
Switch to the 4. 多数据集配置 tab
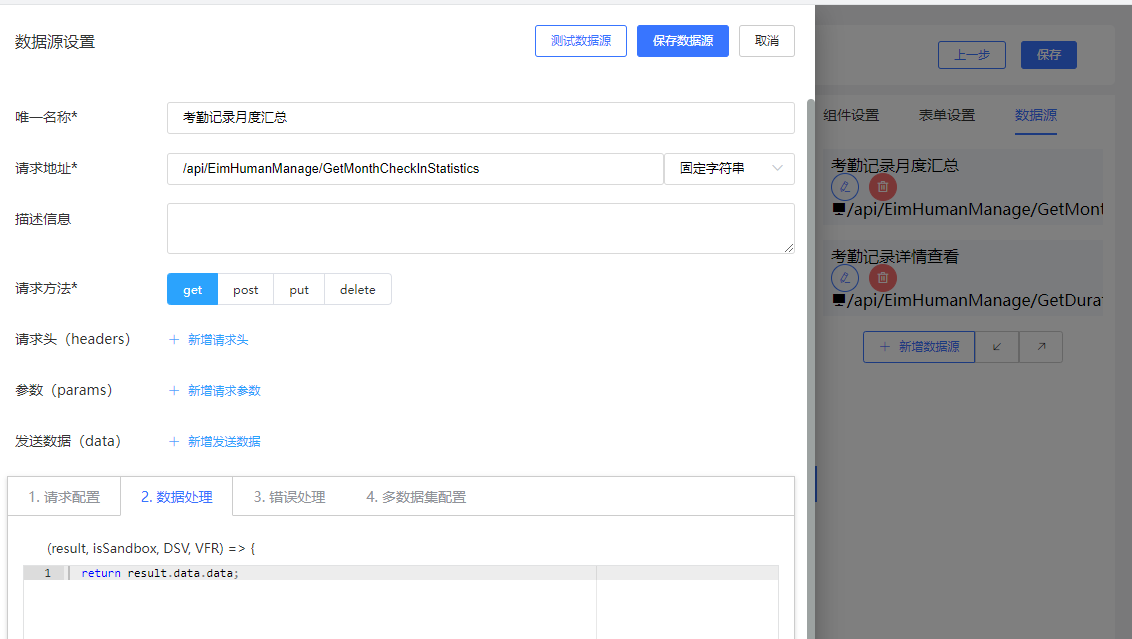416,497
